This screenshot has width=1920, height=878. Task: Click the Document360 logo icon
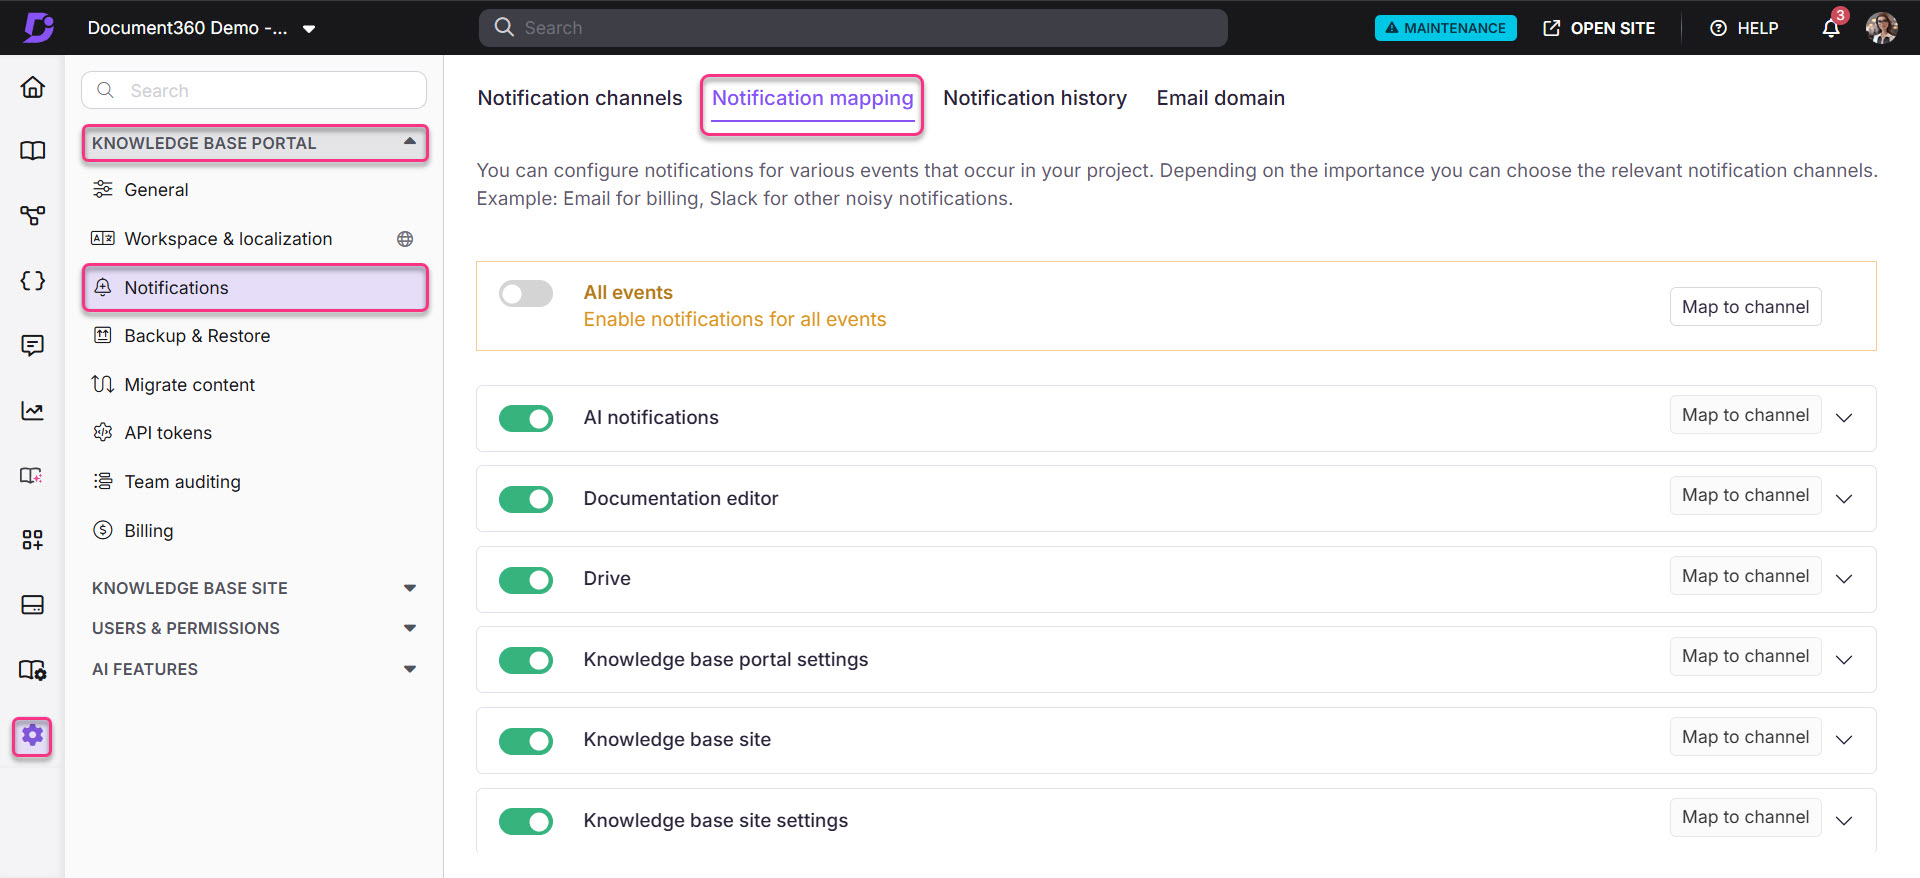[38, 27]
